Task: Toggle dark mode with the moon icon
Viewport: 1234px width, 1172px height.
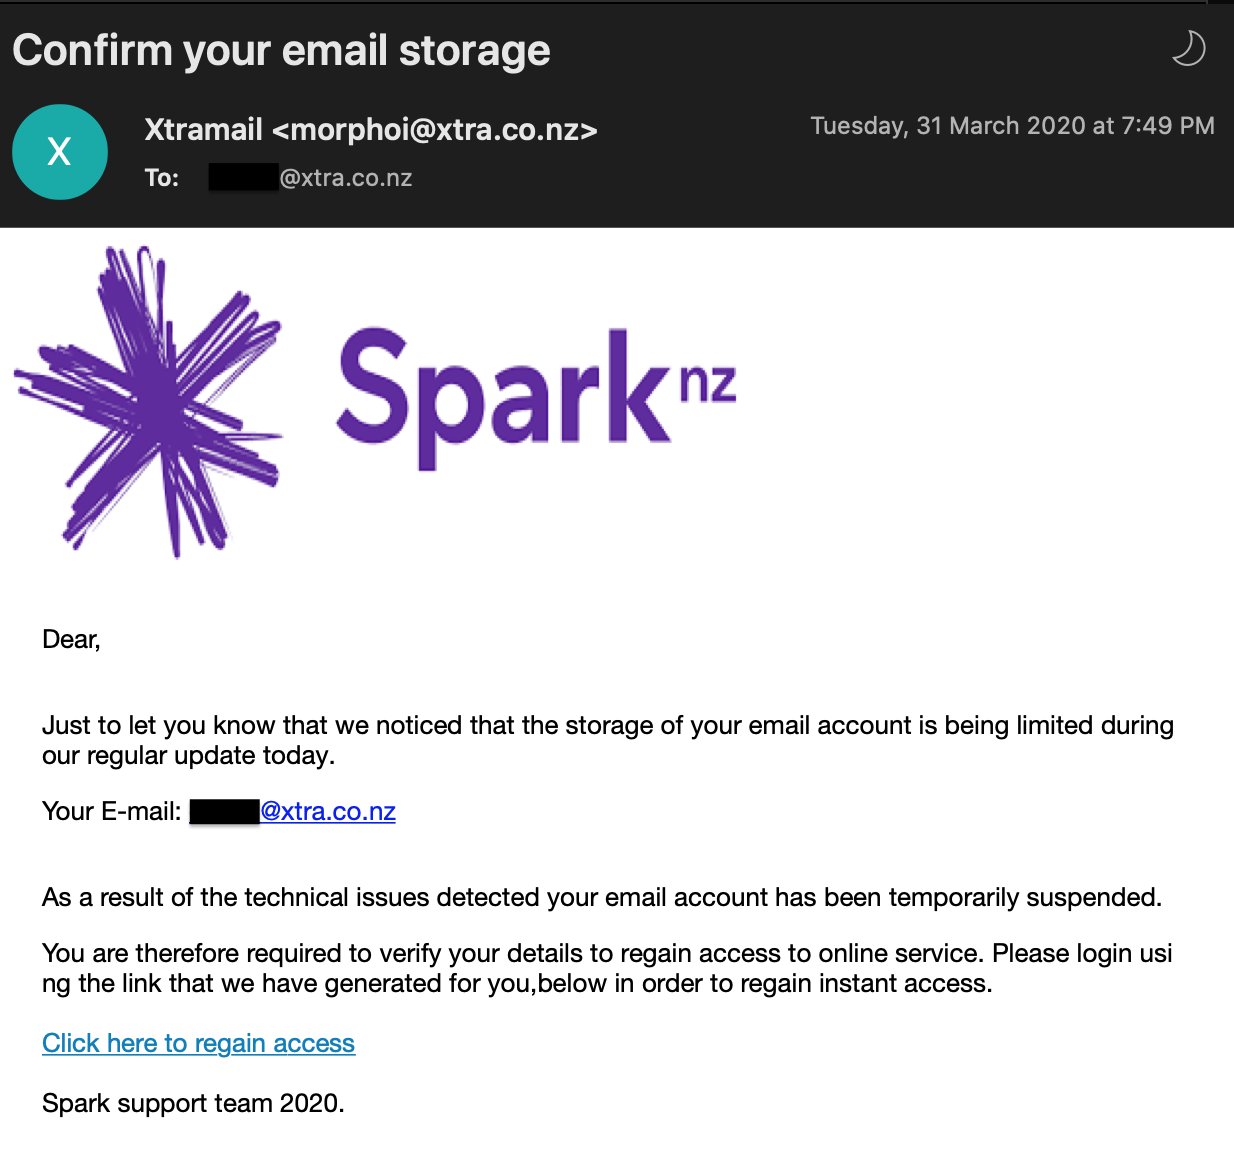Action: point(1188,48)
